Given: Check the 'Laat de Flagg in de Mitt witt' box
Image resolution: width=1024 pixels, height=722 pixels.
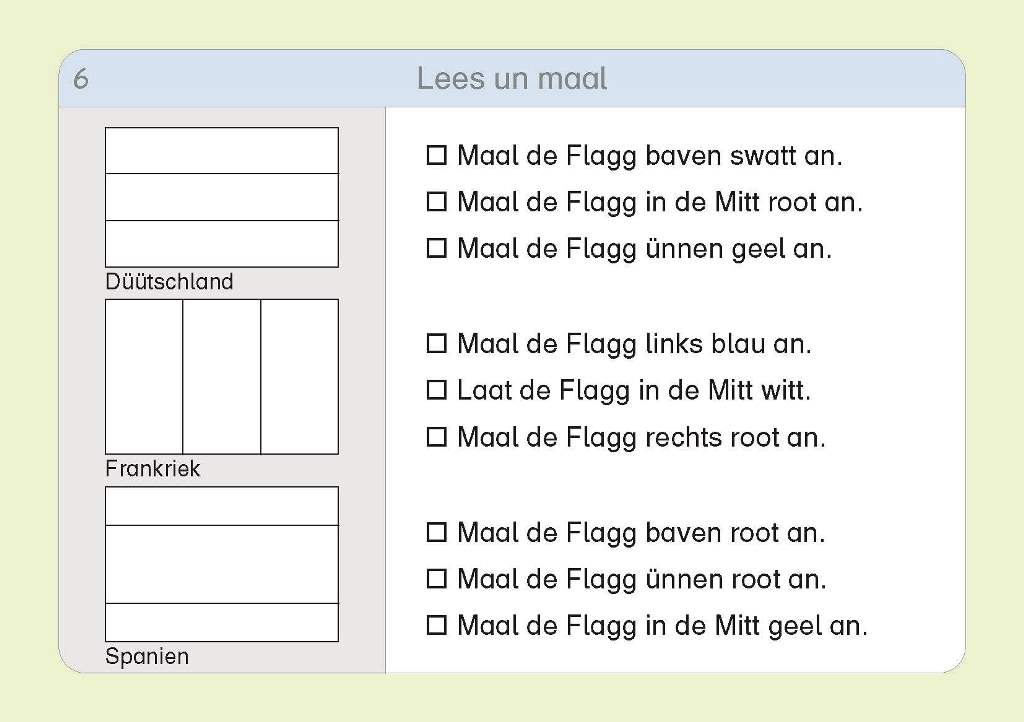Looking at the screenshot, I should click(x=436, y=390).
